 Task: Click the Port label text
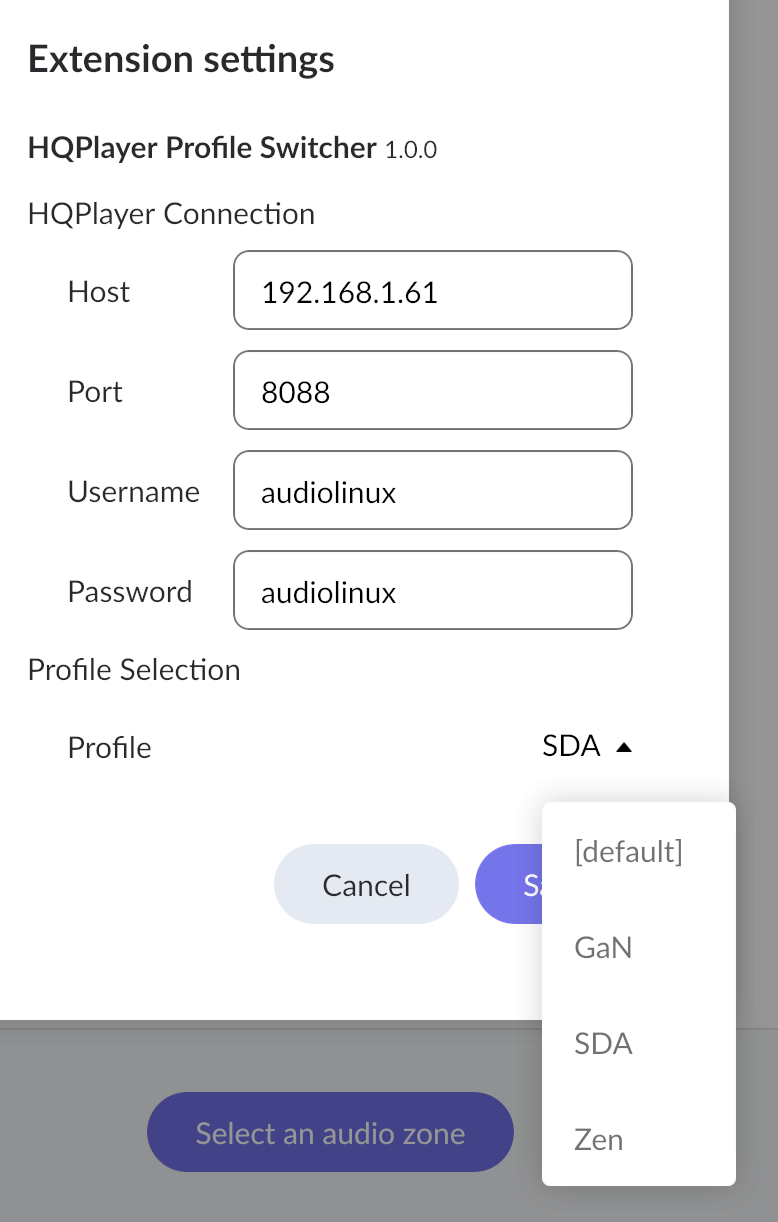(95, 392)
